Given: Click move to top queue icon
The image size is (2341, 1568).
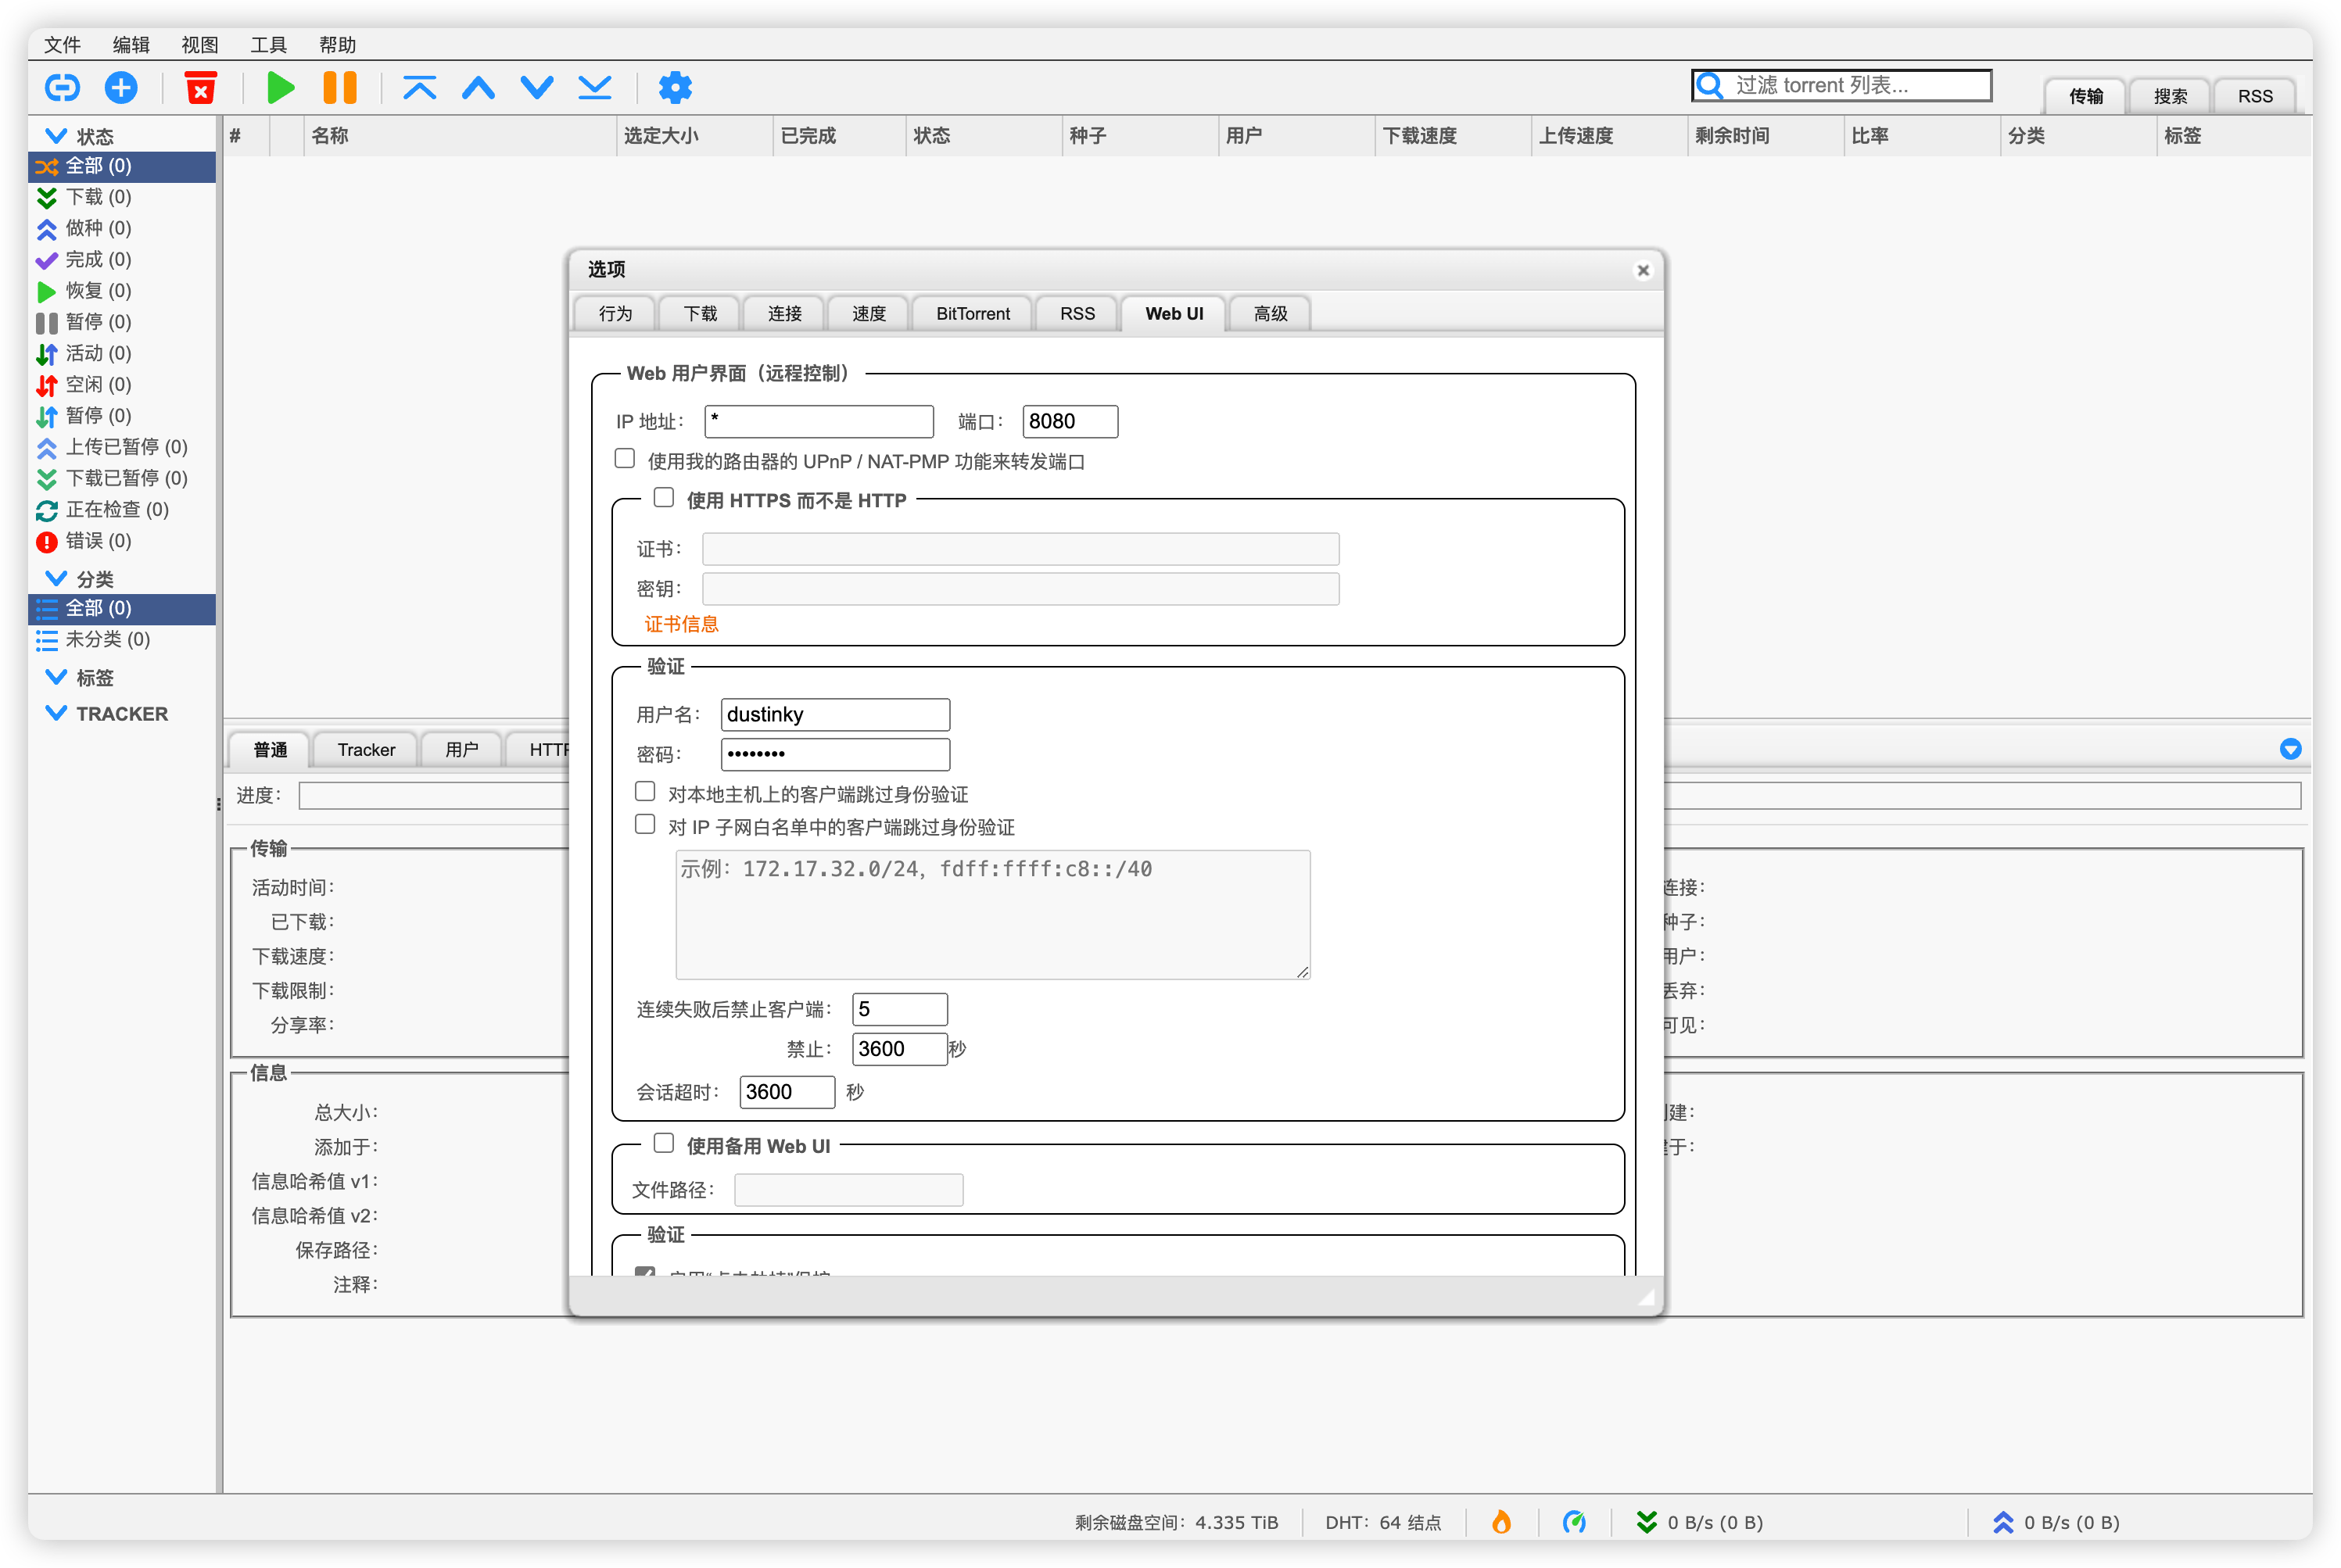Looking at the screenshot, I should pos(419,88).
